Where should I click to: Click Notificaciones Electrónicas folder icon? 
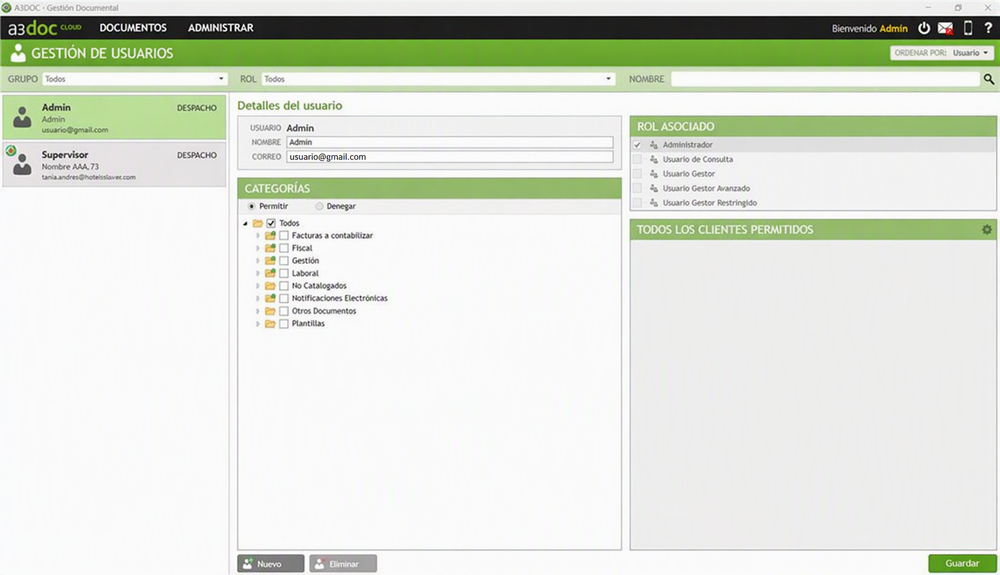(270, 298)
